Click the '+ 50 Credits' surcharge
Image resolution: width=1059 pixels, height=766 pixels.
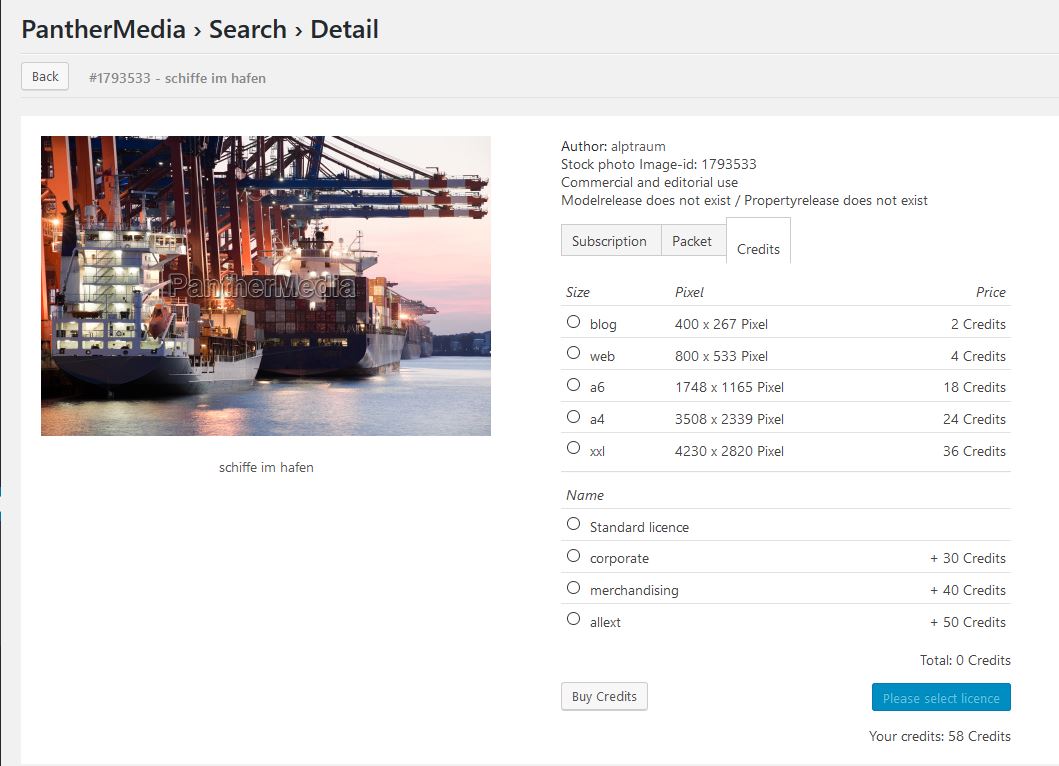coord(968,622)
